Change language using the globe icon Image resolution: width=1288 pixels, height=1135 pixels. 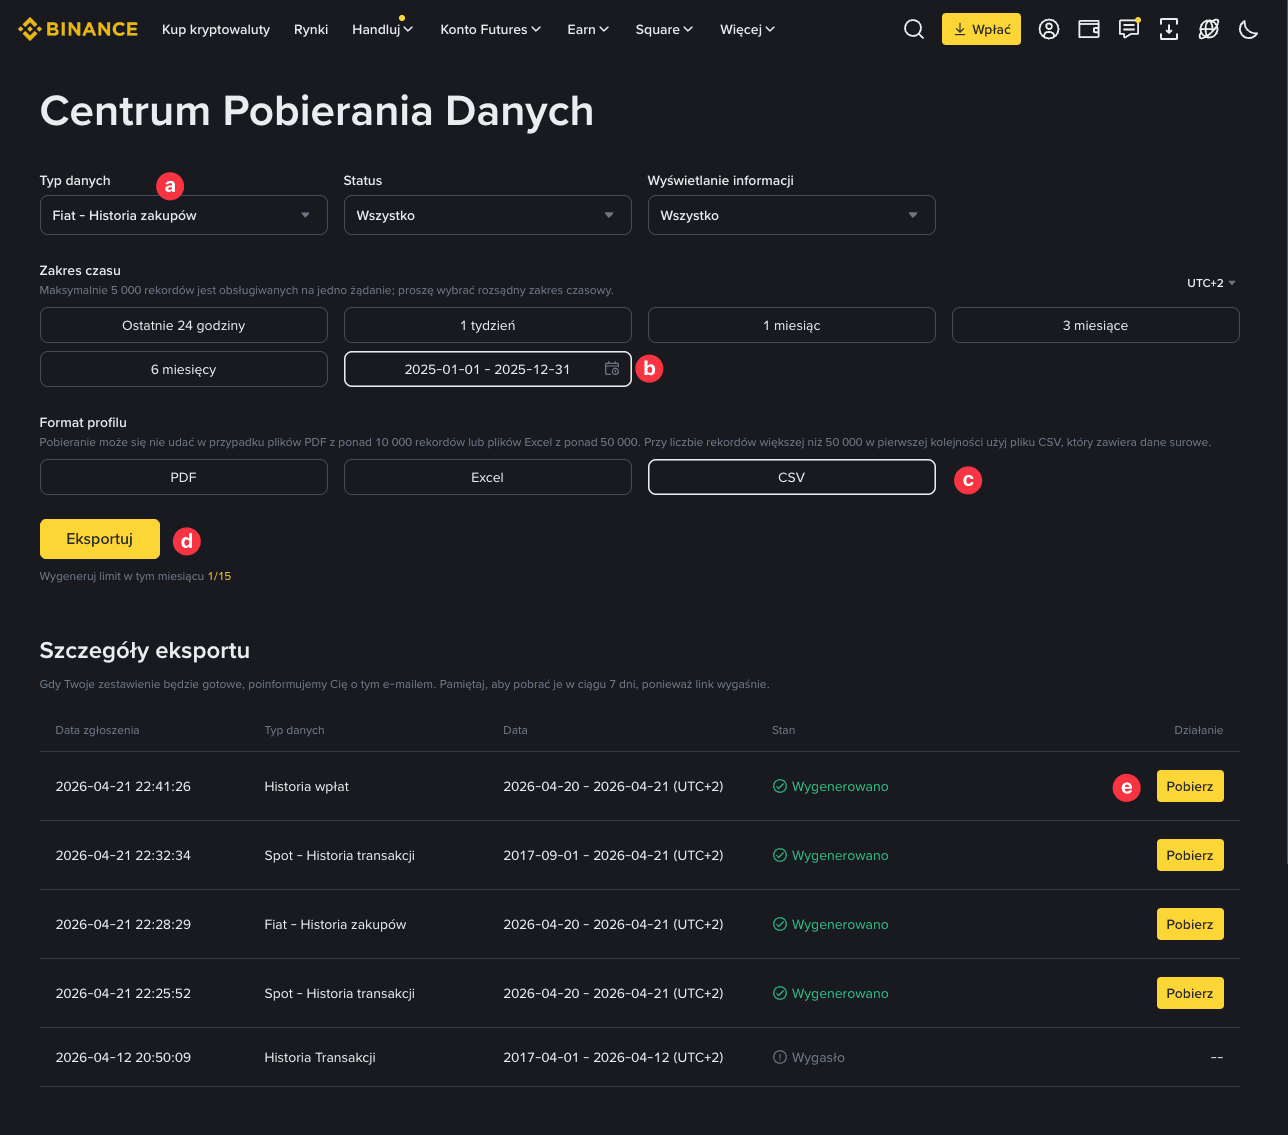click(1208, 29)
